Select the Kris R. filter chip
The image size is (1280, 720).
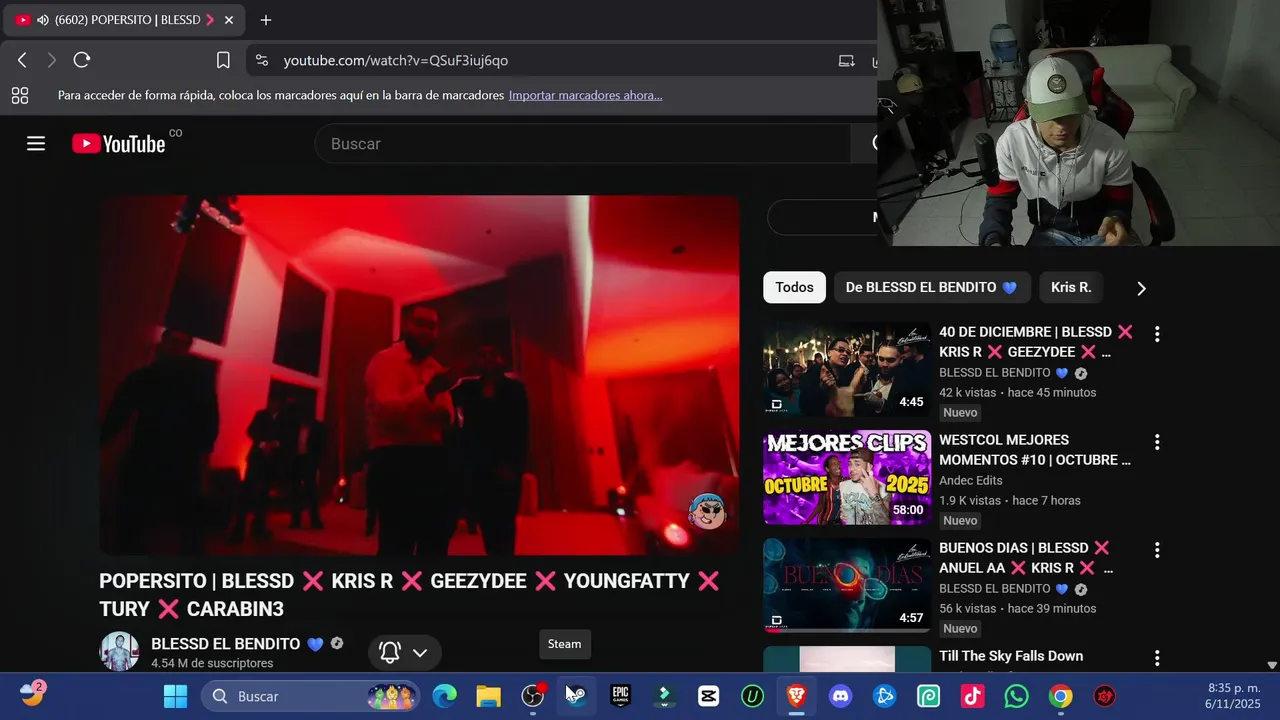pyautogui.click(x=1071, y=287)
